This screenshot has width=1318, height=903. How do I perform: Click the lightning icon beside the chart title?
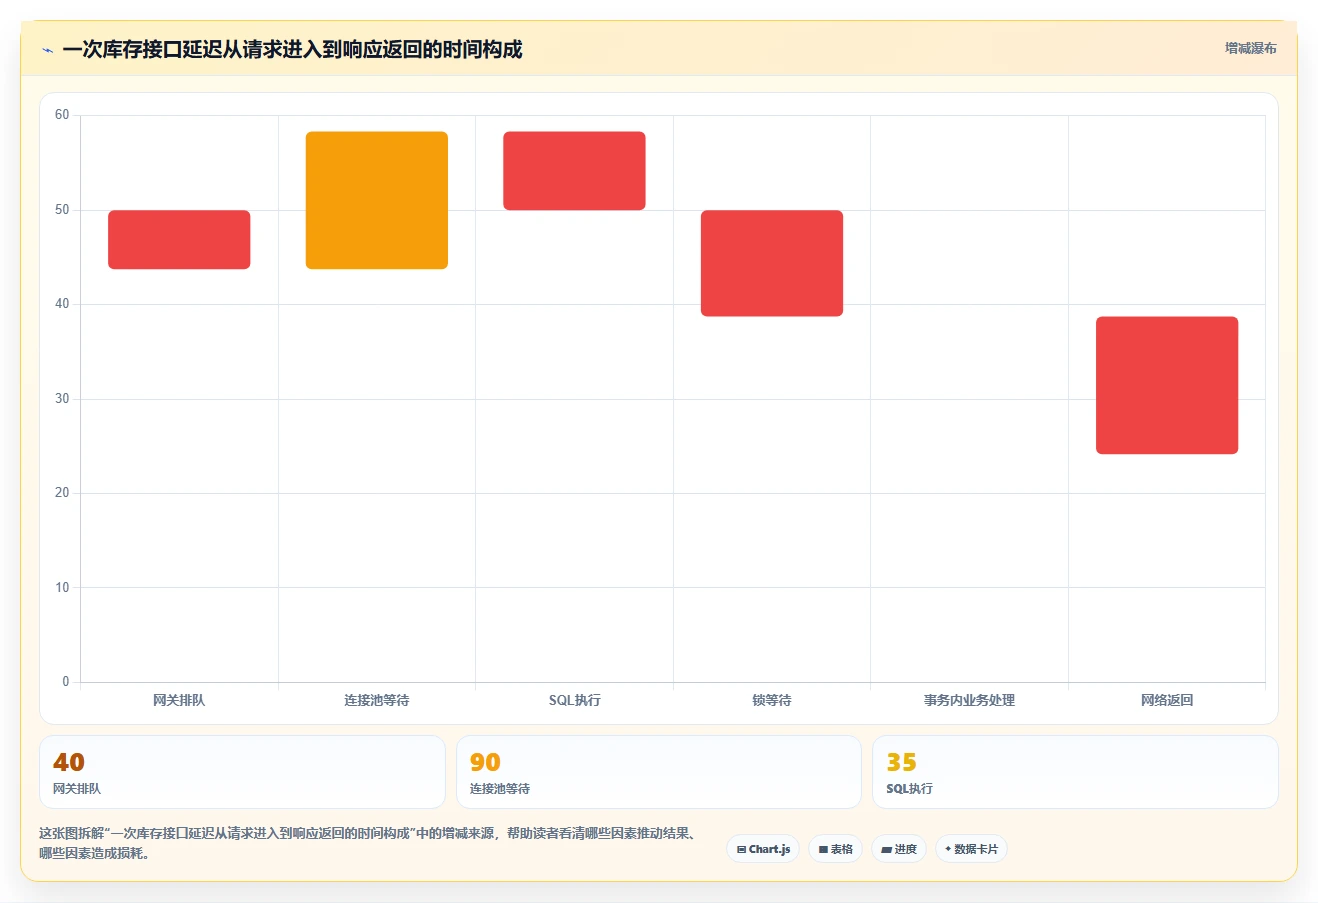(x=47, y=50)
